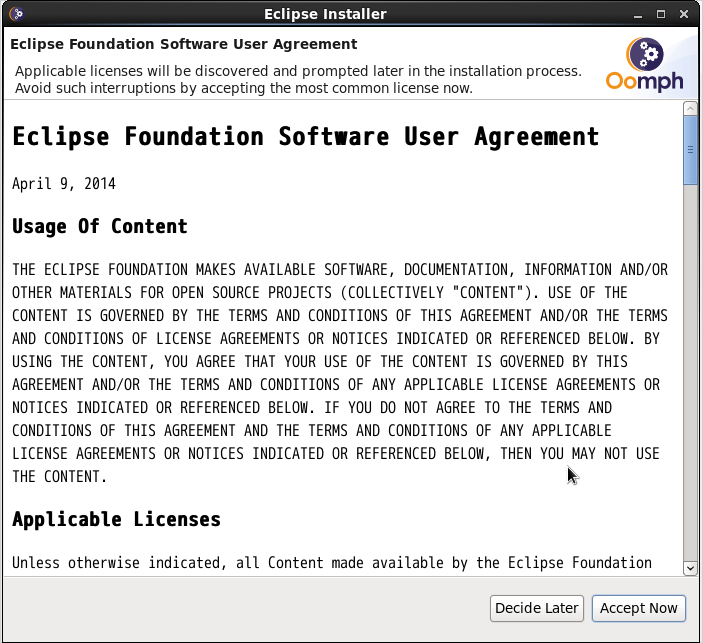
Task: Click the bold header title 'Eclipse Foundation Software User Agreement'
Action: click(184, 44)
